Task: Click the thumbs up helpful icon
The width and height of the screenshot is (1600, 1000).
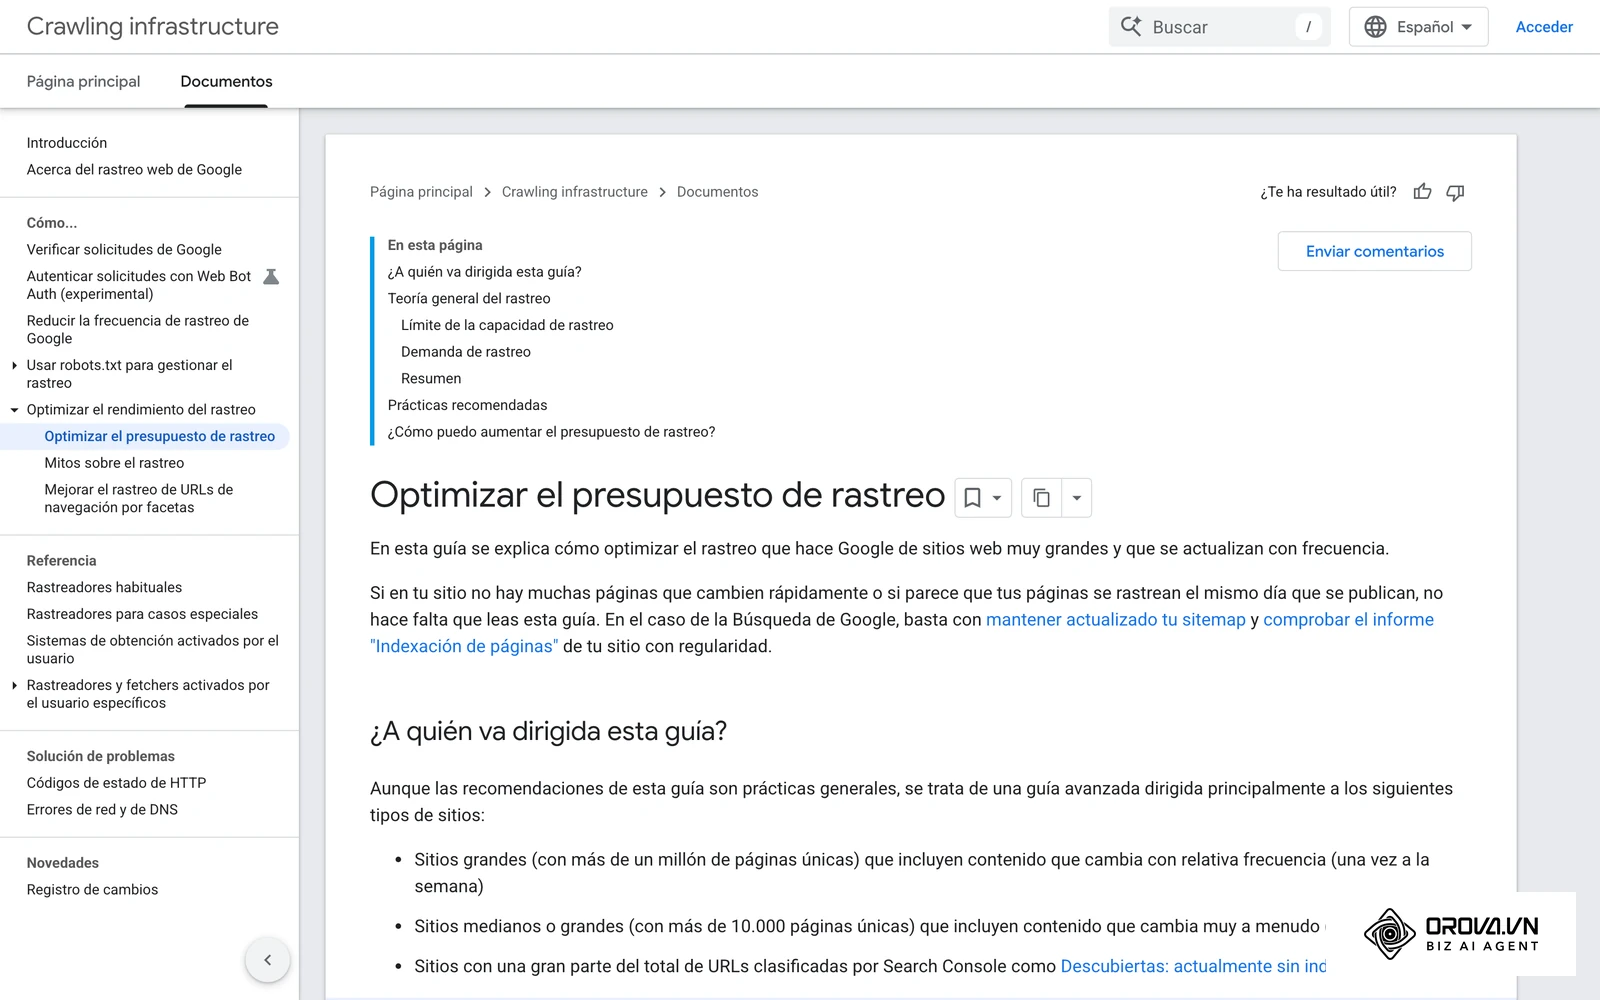Action: pyautogui.click(x=1422, y=192)
